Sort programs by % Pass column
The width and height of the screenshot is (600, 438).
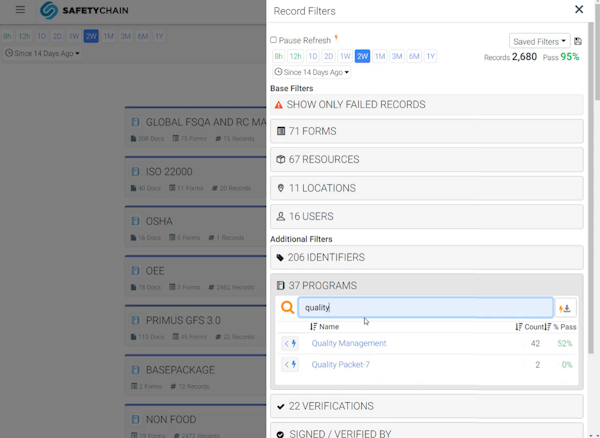pos(561,327)
